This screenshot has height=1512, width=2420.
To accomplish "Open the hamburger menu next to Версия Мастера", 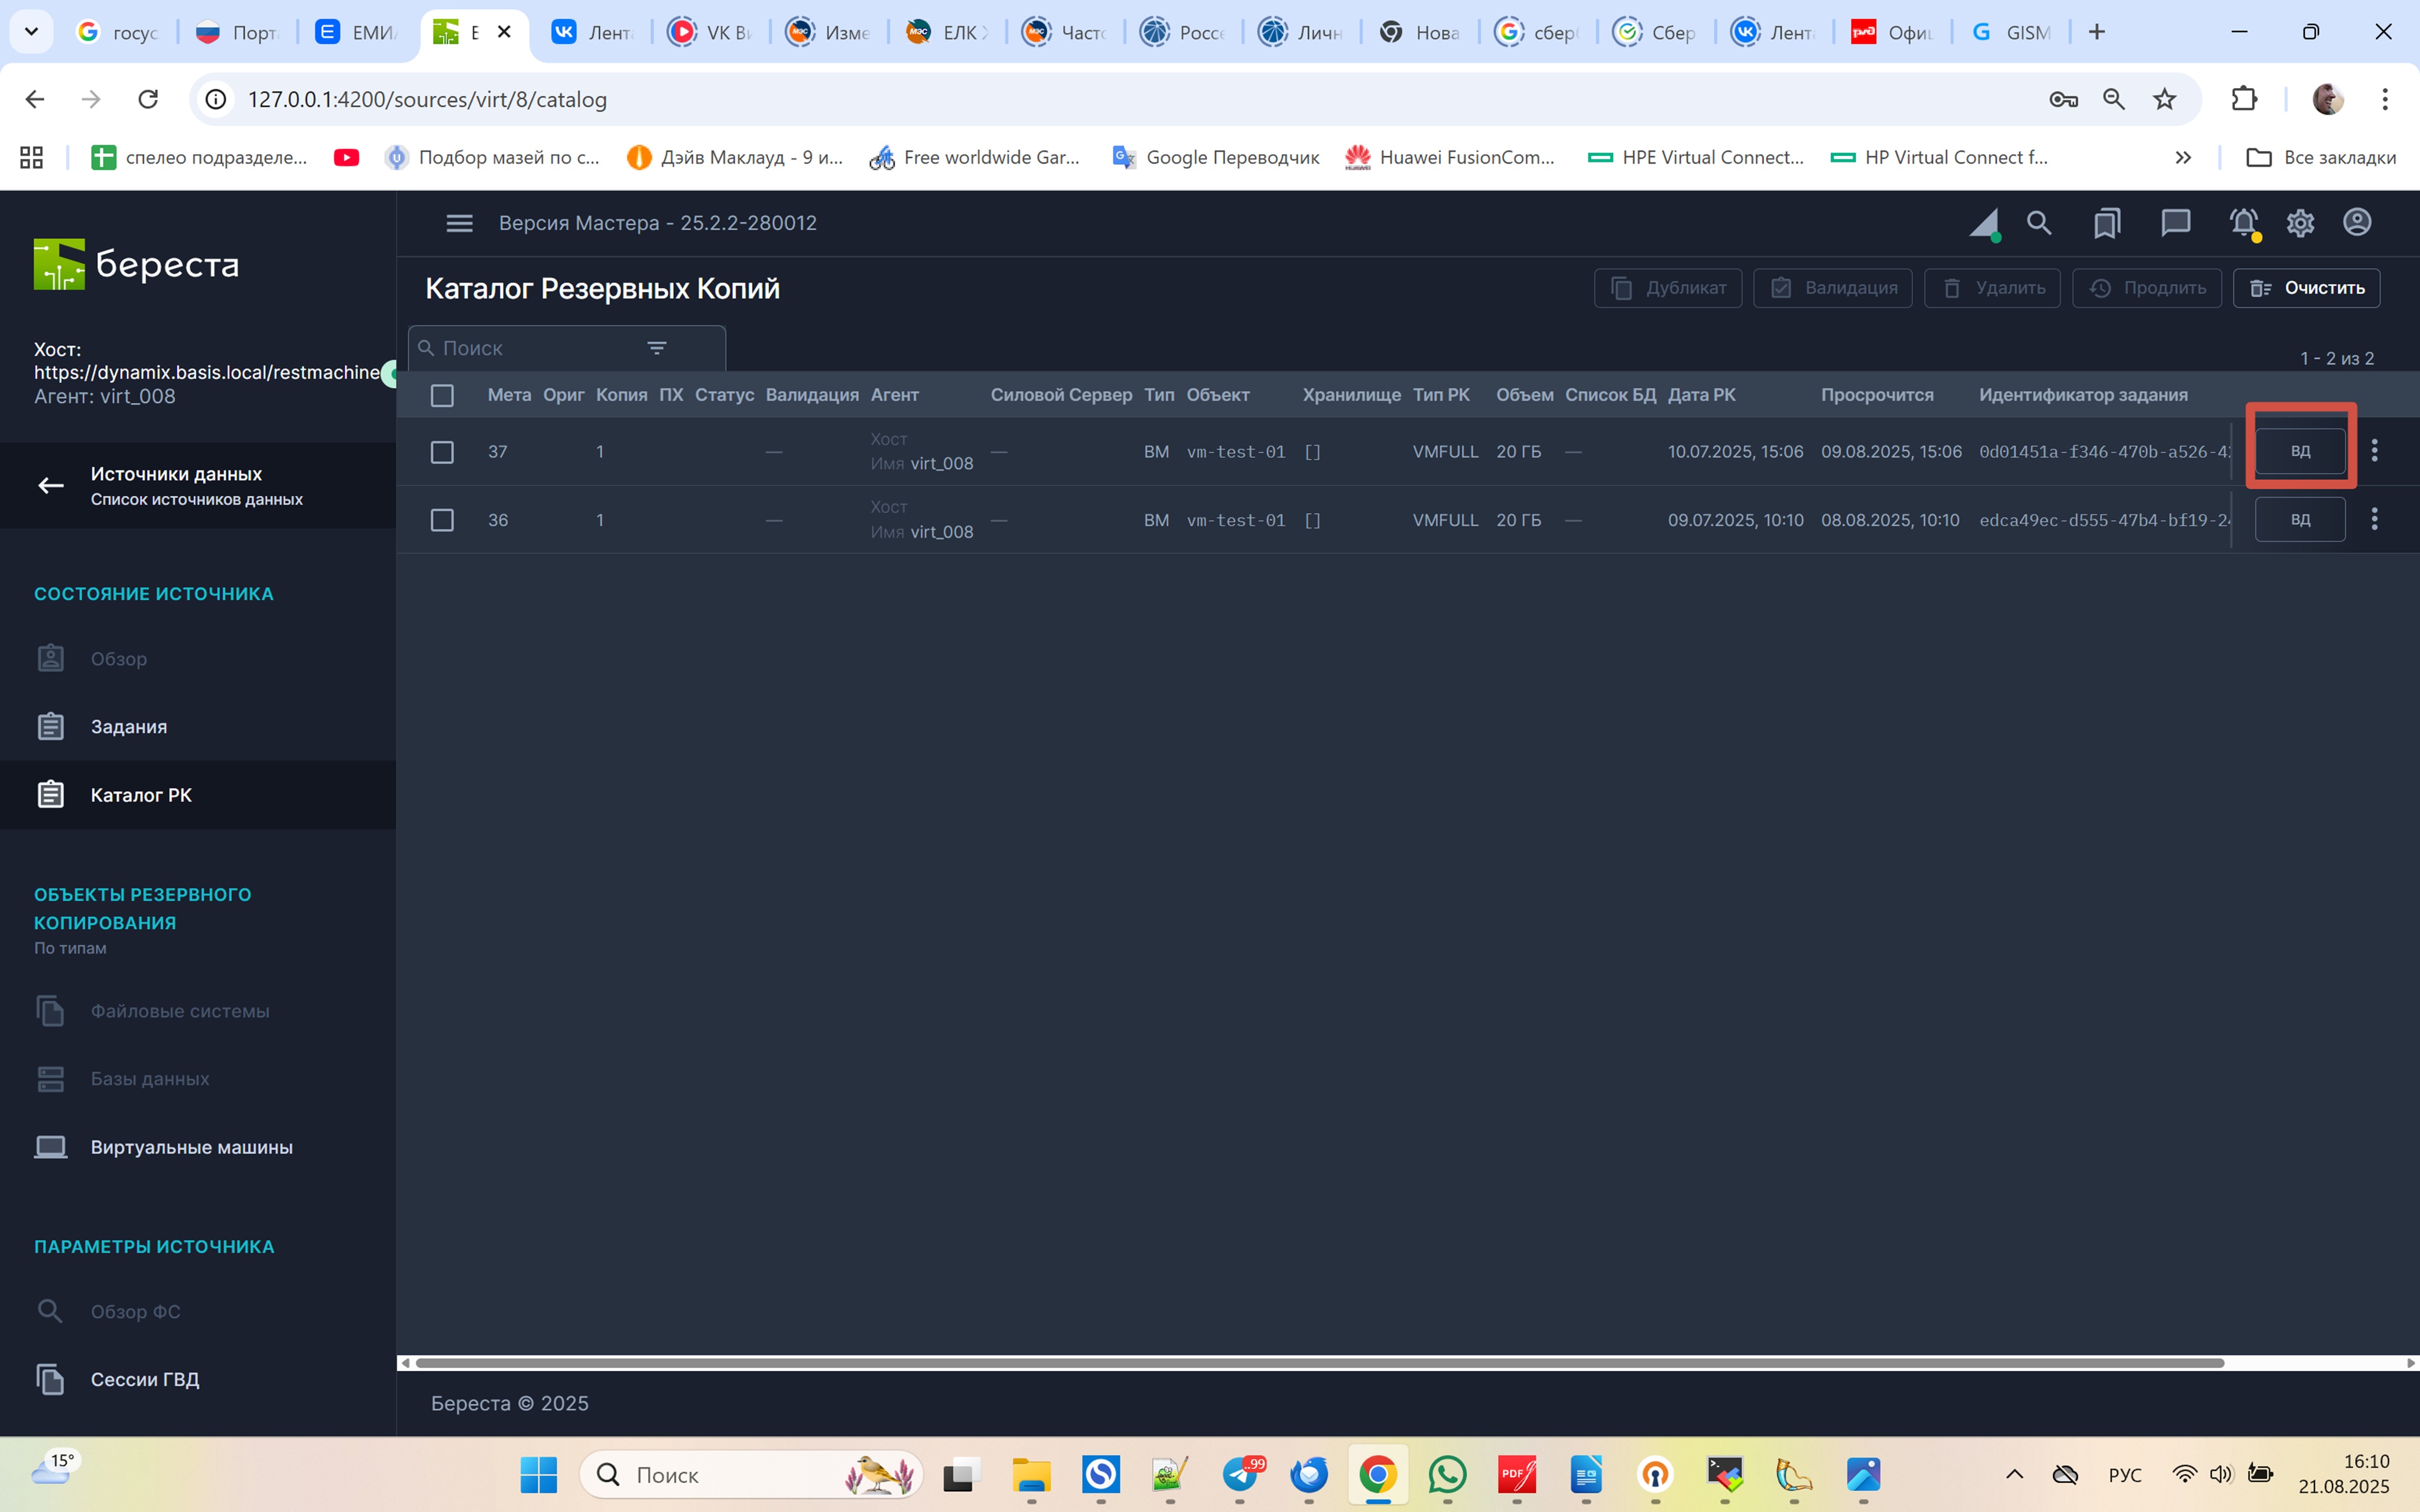I will [459, 223].
